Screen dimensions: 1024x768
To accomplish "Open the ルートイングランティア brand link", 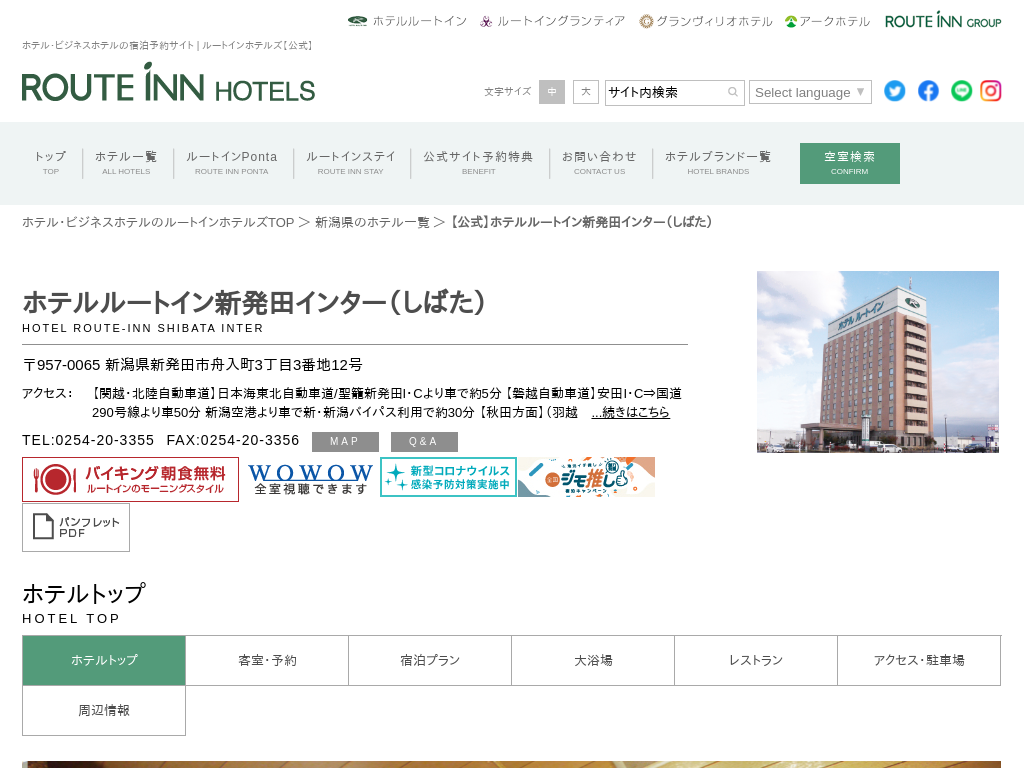I will tap(552, 22).
